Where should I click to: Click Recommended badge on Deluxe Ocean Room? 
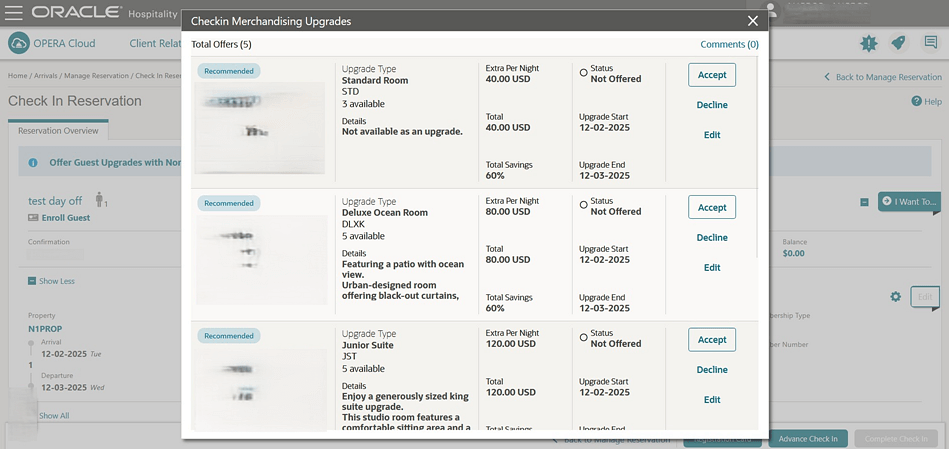tap(229, 203)
